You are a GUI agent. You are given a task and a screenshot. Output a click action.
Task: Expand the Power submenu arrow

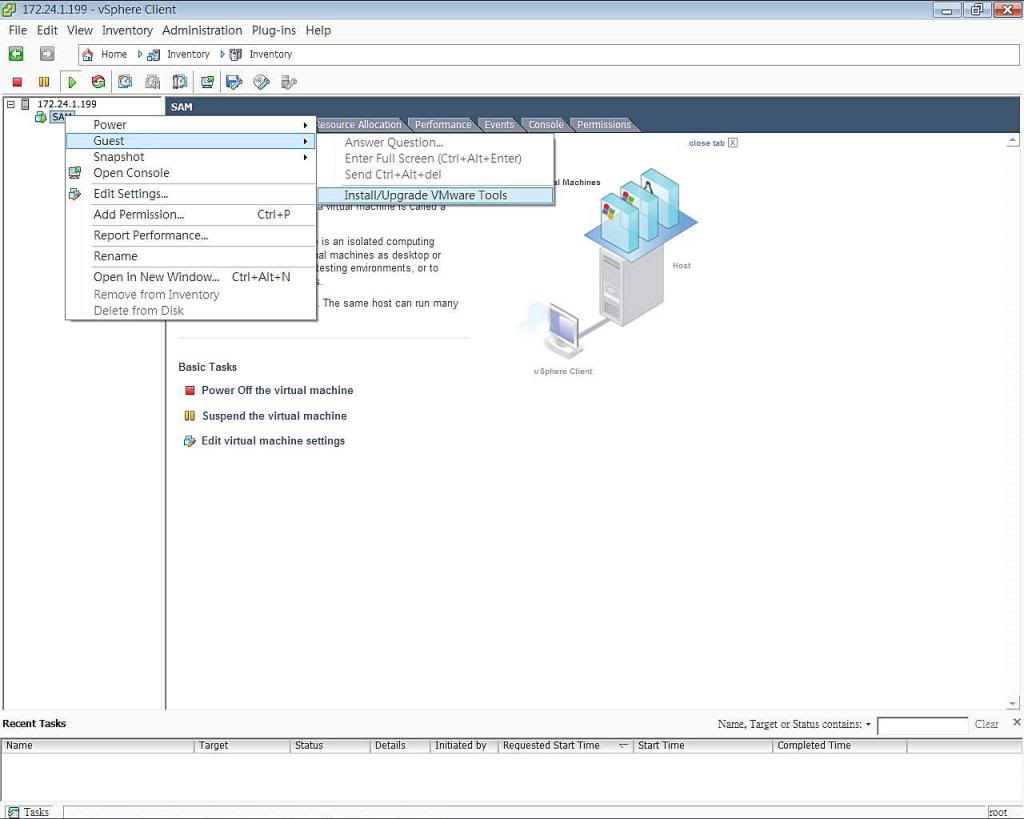click(x=305, y=125)
